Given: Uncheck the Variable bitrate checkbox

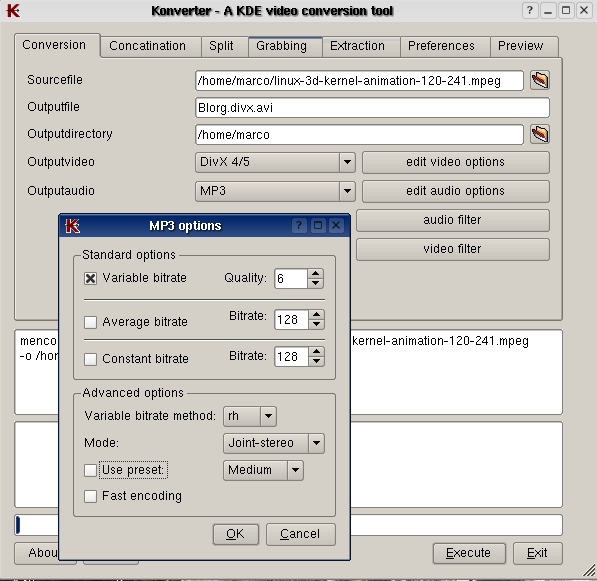Looking at the screenshot, I should point(90,278).
